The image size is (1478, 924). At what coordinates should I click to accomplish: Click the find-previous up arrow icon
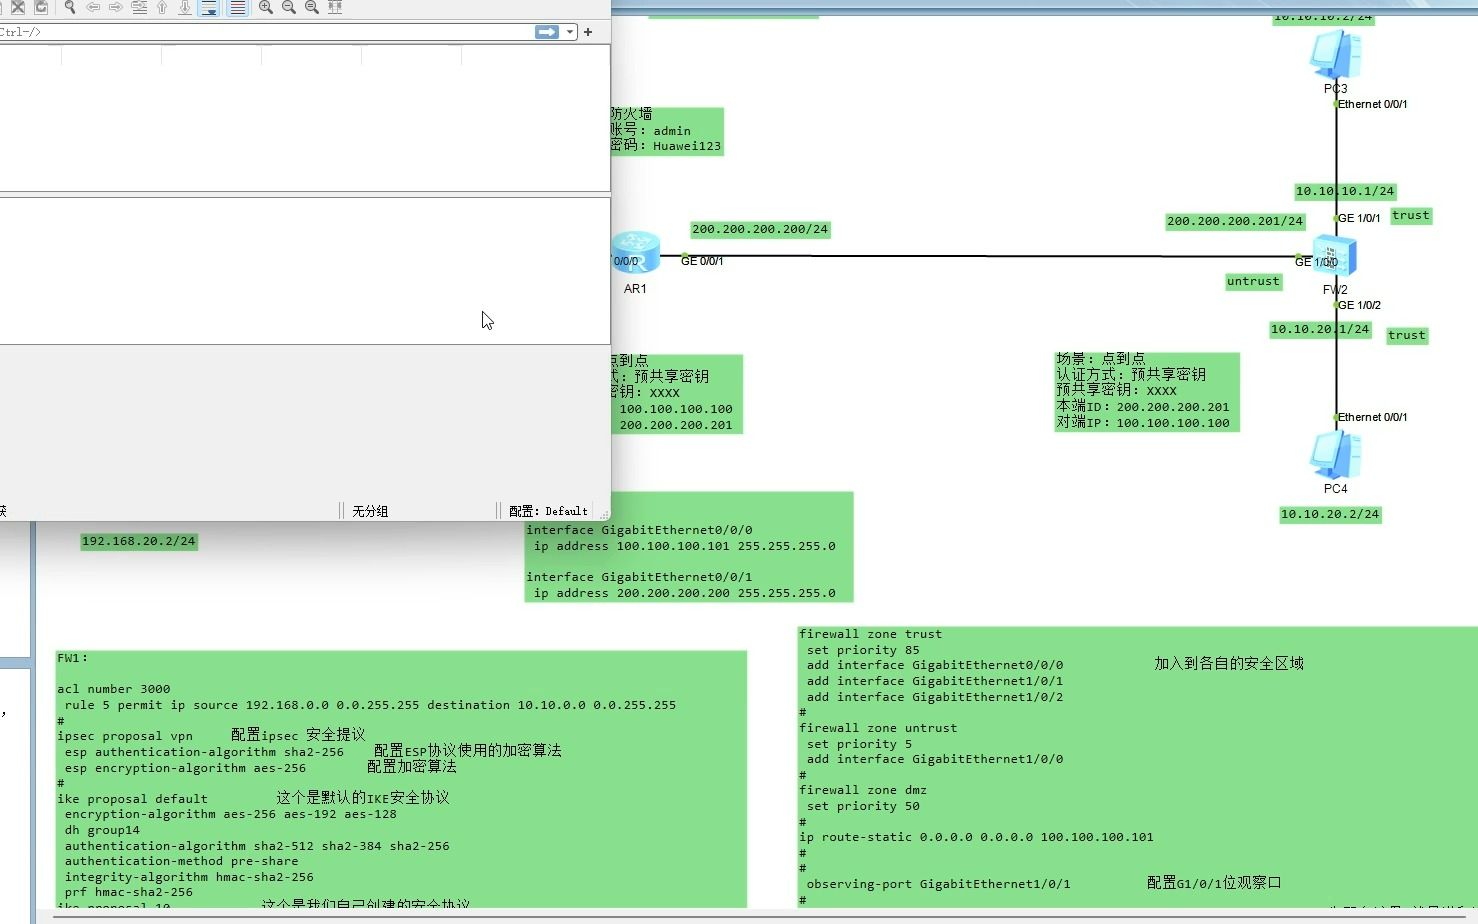point(161,8)
